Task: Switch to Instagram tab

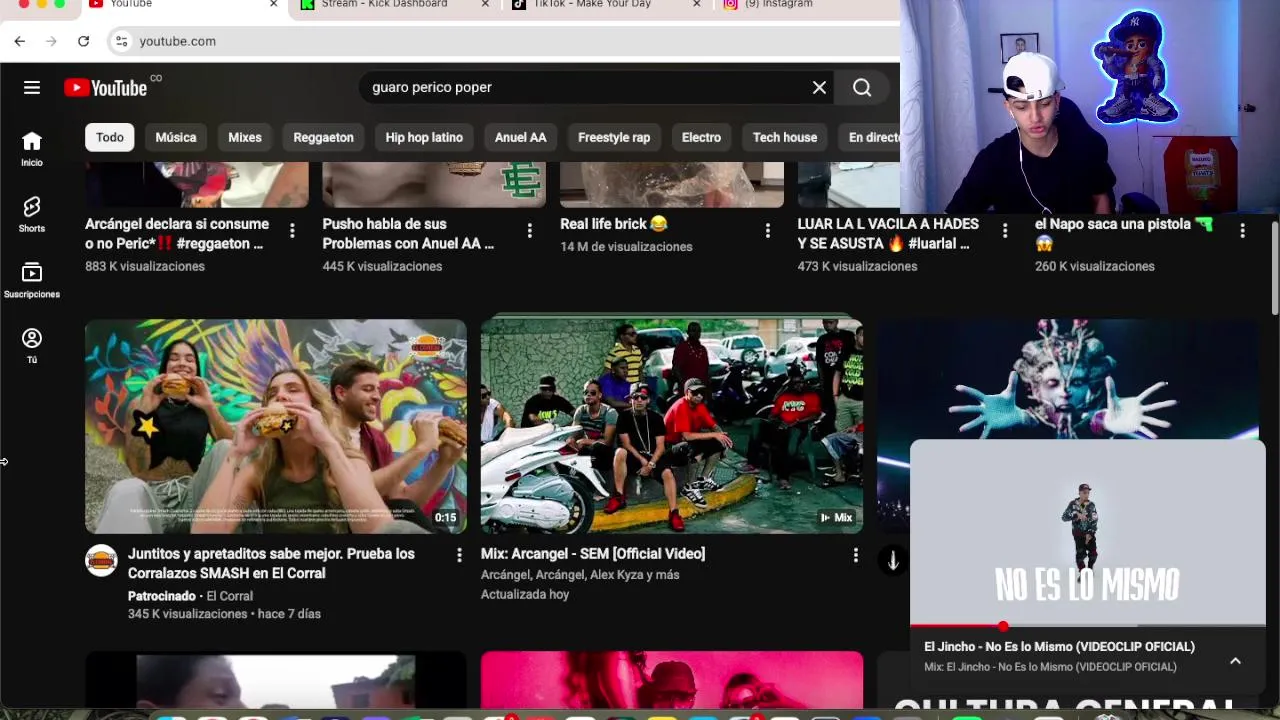Action: pyautogui.click(x=780, y=5)
